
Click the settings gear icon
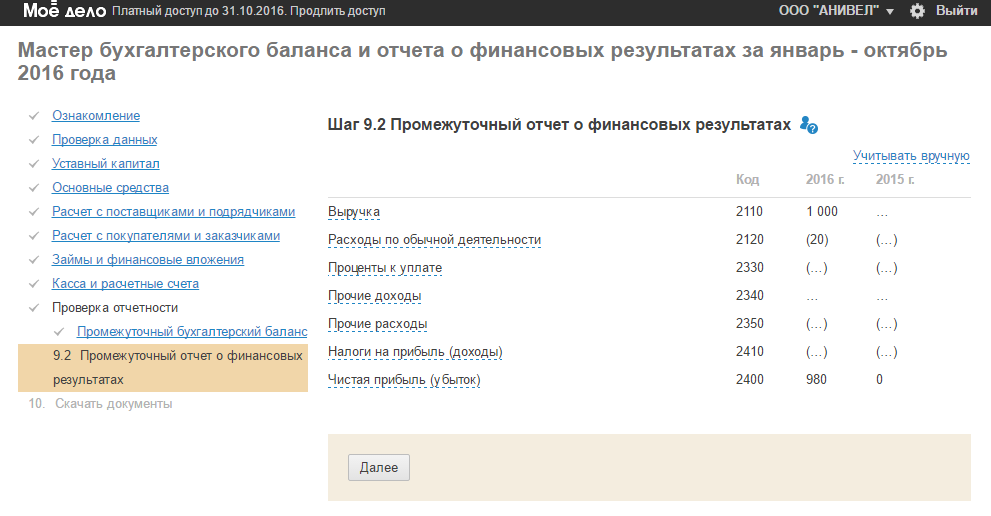[x=917, y=11]
